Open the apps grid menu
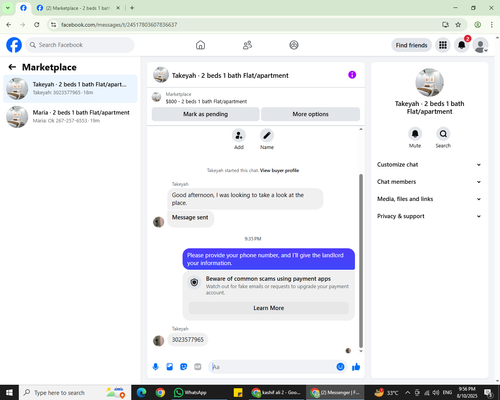The image size is (500, 400). [443, 45]
